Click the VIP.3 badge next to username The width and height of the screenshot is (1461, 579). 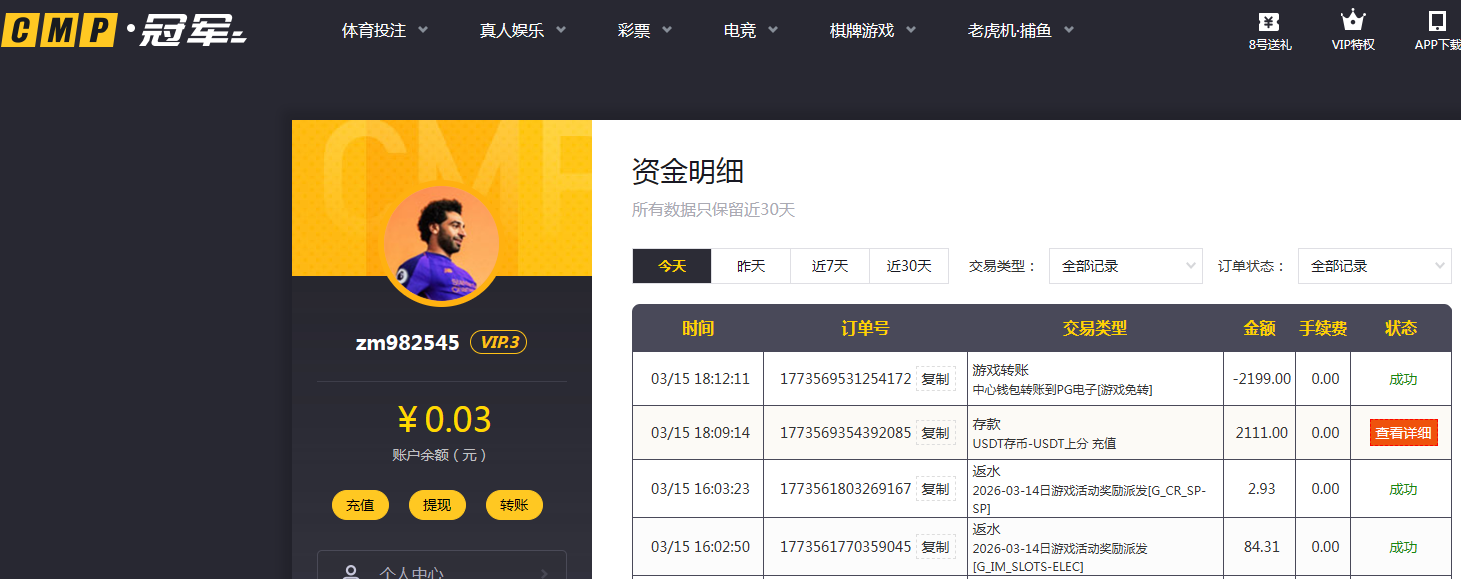click(x=498, y=342)
